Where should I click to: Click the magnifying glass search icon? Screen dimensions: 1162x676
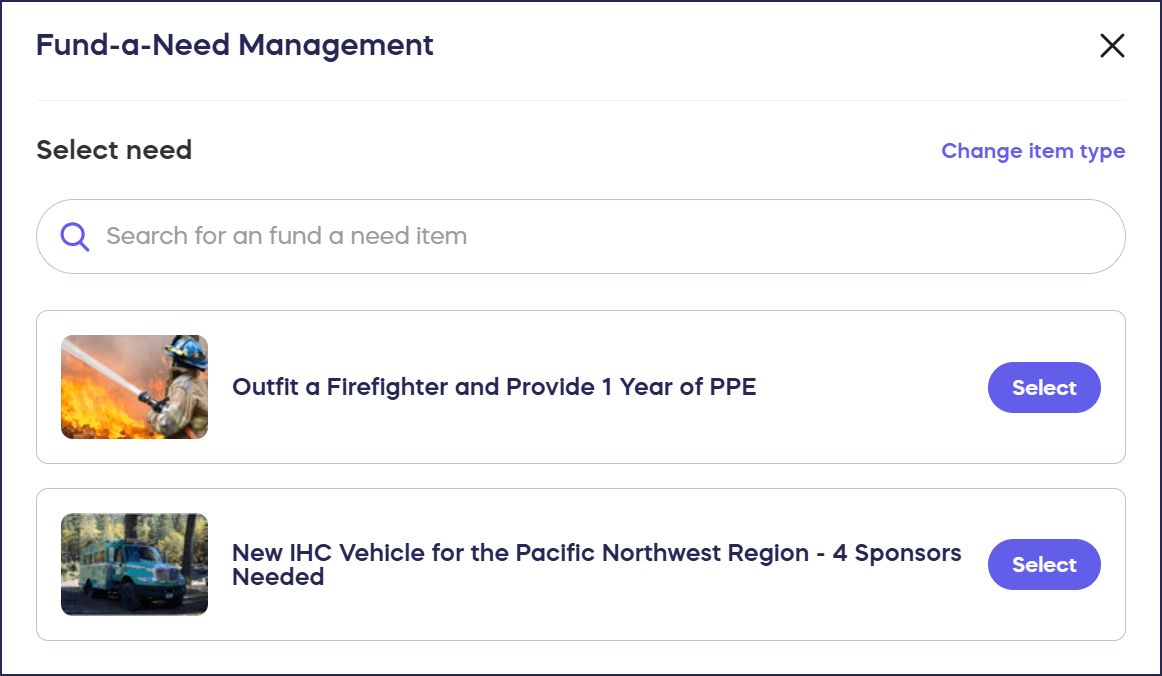pos(75,236)
